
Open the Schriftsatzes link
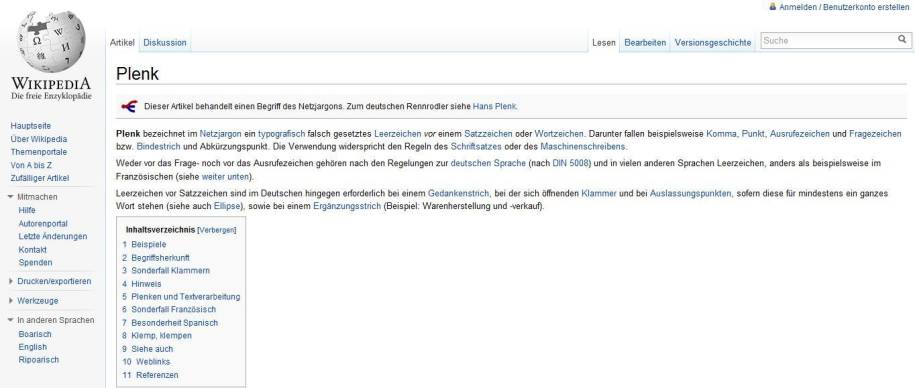coord(476,146)
